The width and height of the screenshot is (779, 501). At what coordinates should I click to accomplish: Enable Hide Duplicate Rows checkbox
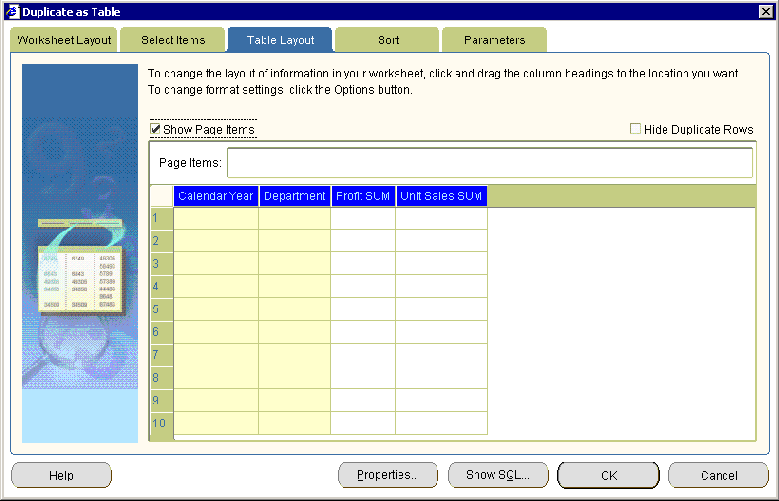point(635,129)
